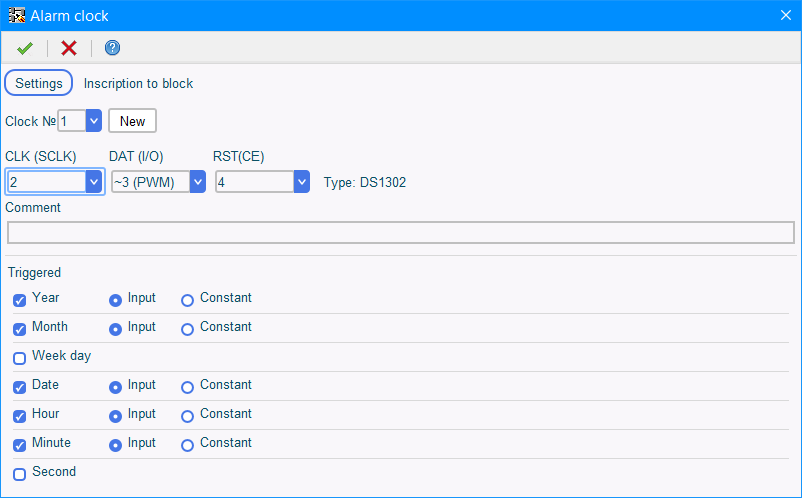Click the Clock № value field showing 1
The image size is (802, 498).
point(72,121)
